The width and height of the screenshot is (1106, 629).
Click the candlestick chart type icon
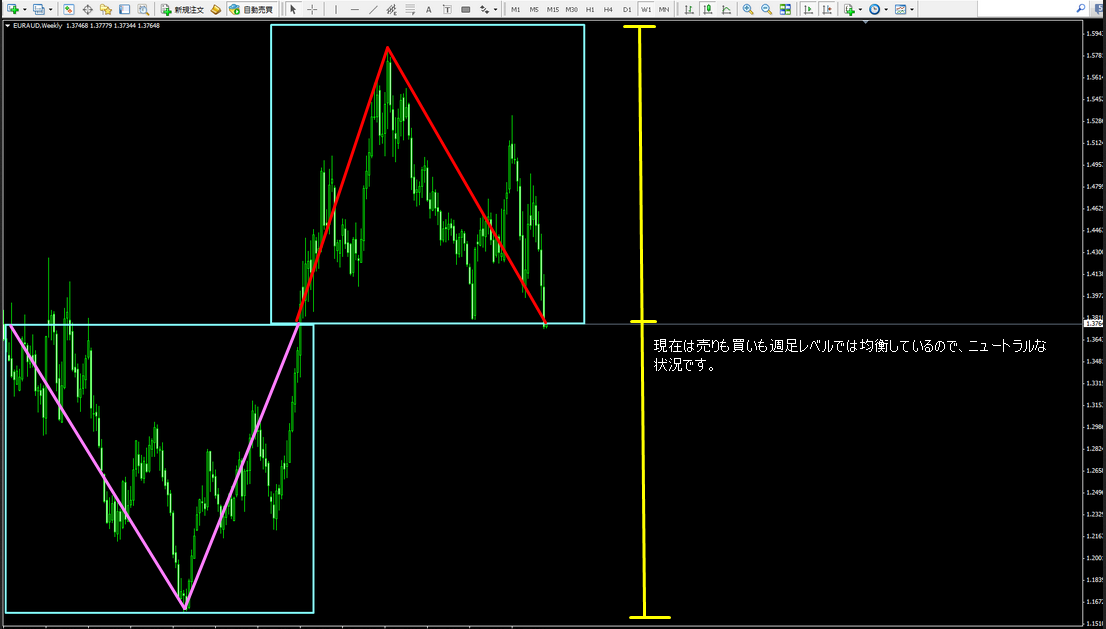pyautogui.click(x=709, y=9)
